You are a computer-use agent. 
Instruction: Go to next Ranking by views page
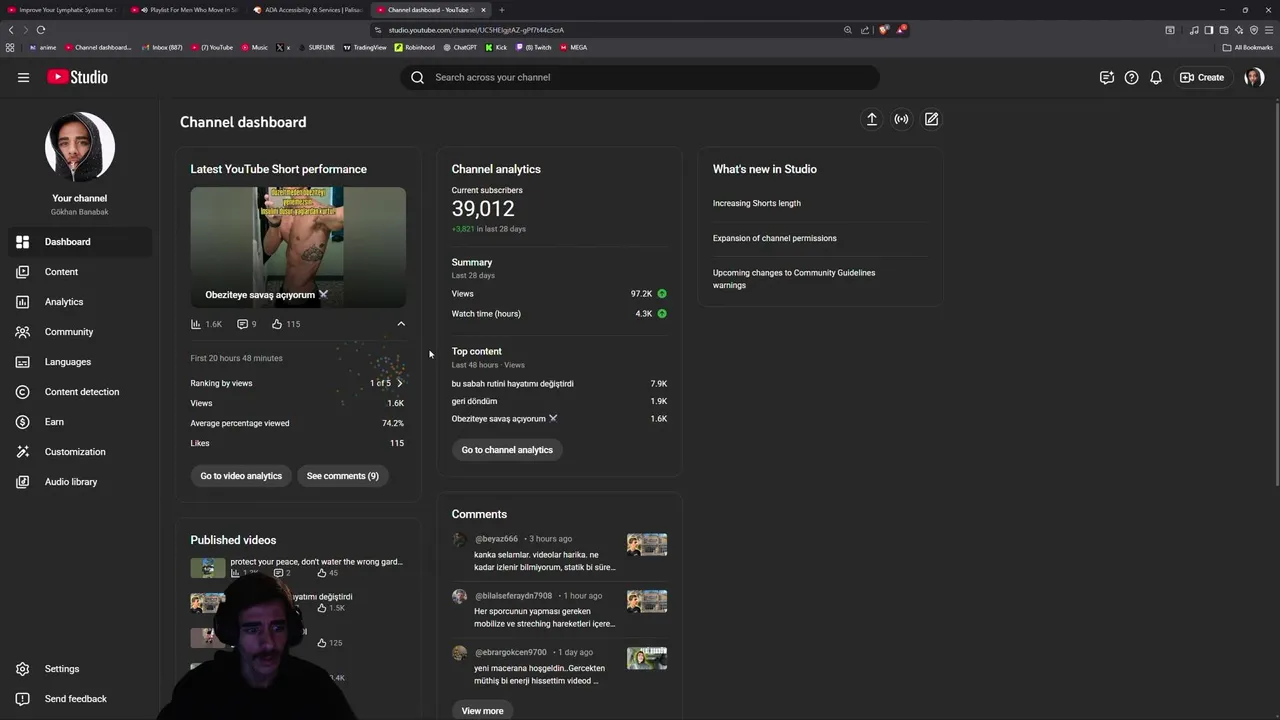pos(399,383)
